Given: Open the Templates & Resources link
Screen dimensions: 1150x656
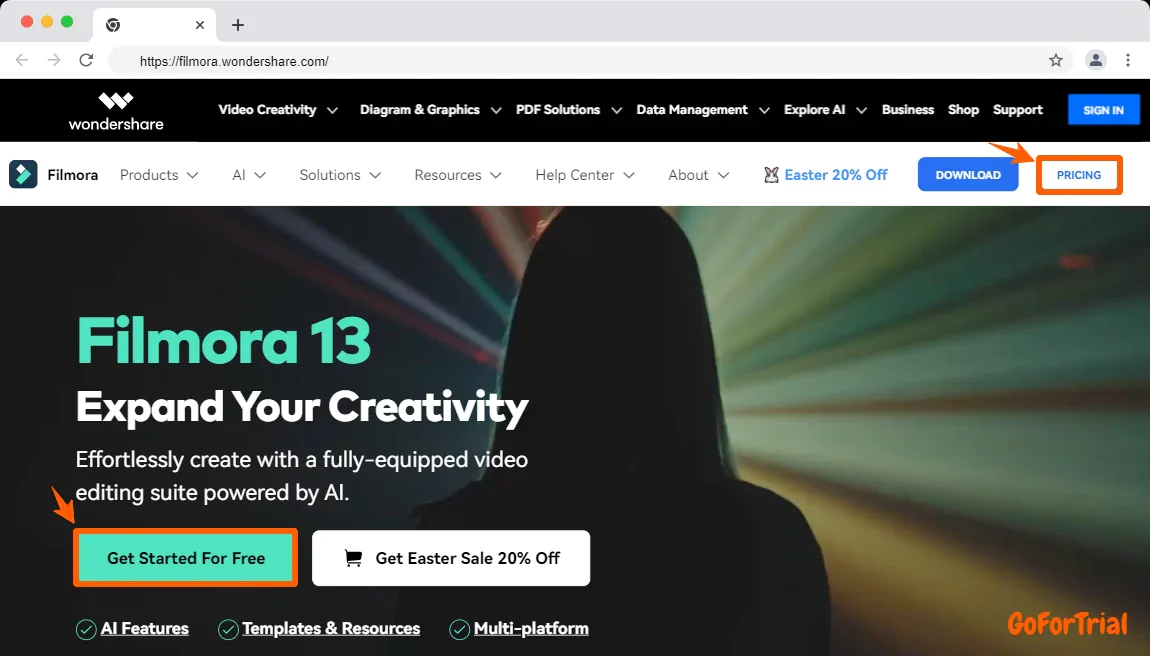Looking at the screenshot, I should tap(332, 629).
